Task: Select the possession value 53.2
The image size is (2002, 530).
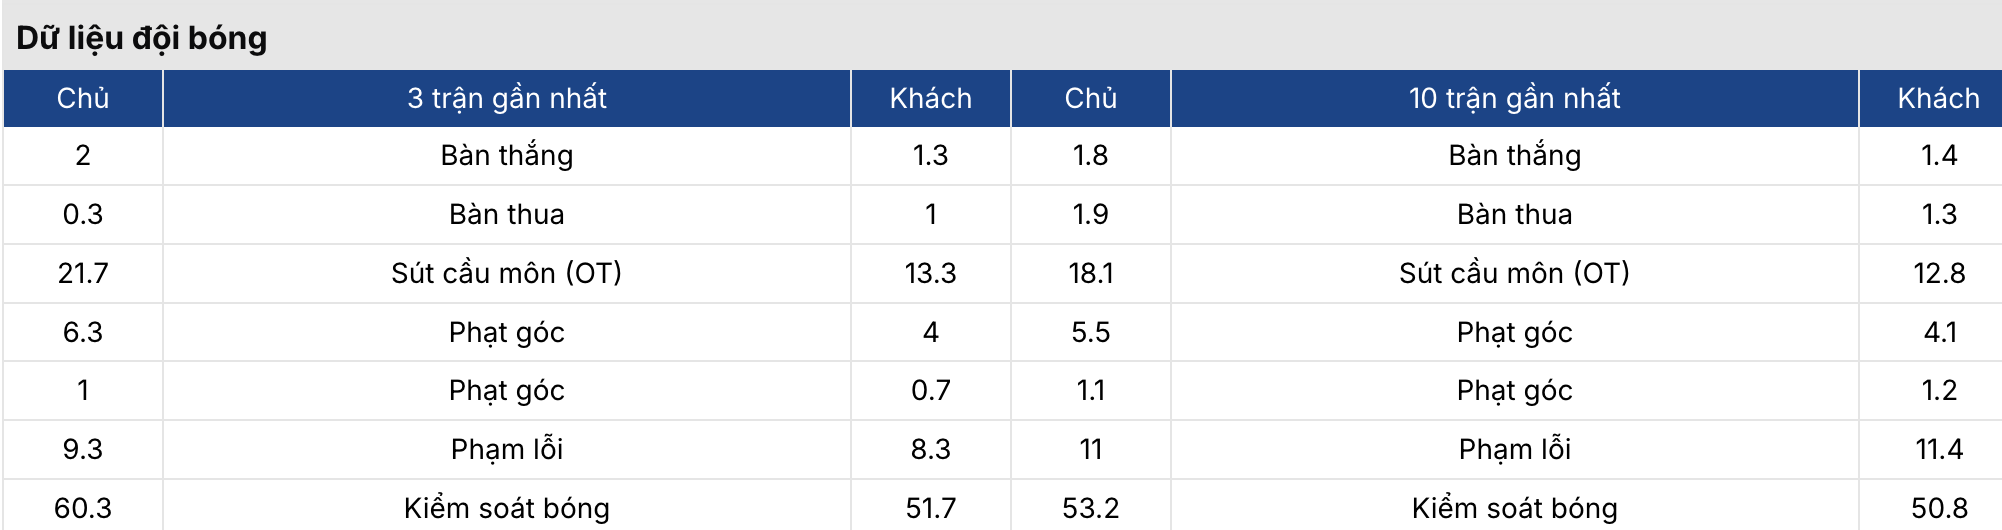Action: (x=1090, y=508)
